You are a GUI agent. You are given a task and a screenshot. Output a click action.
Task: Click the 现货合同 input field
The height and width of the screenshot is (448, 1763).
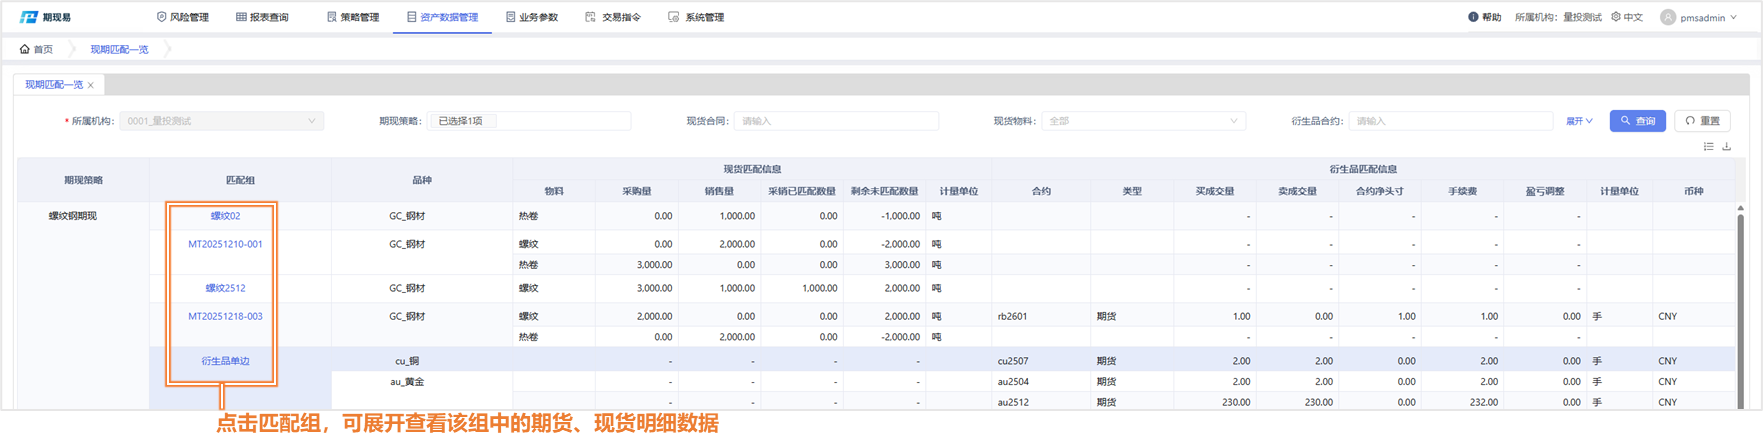(836, 121)
